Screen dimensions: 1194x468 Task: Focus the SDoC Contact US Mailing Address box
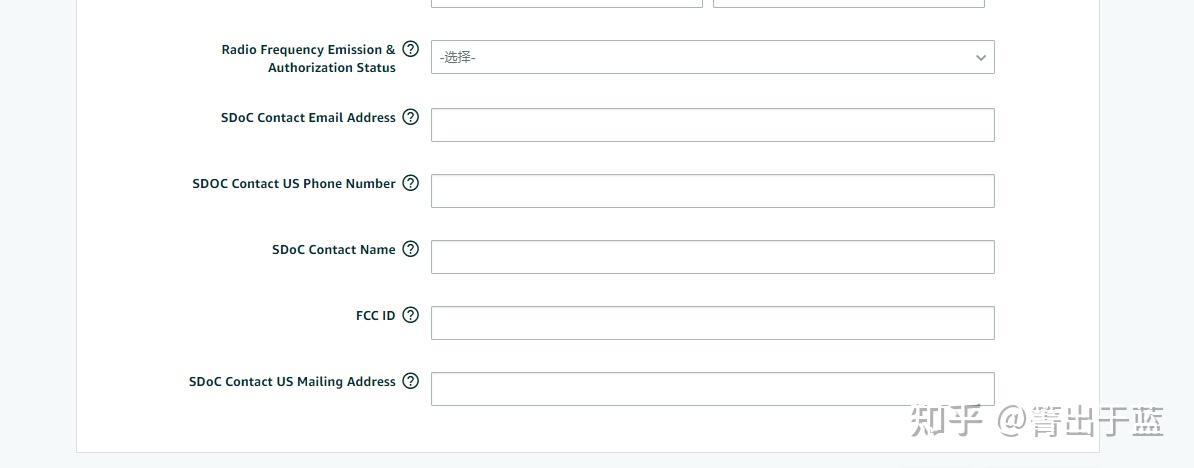point(712,389)
